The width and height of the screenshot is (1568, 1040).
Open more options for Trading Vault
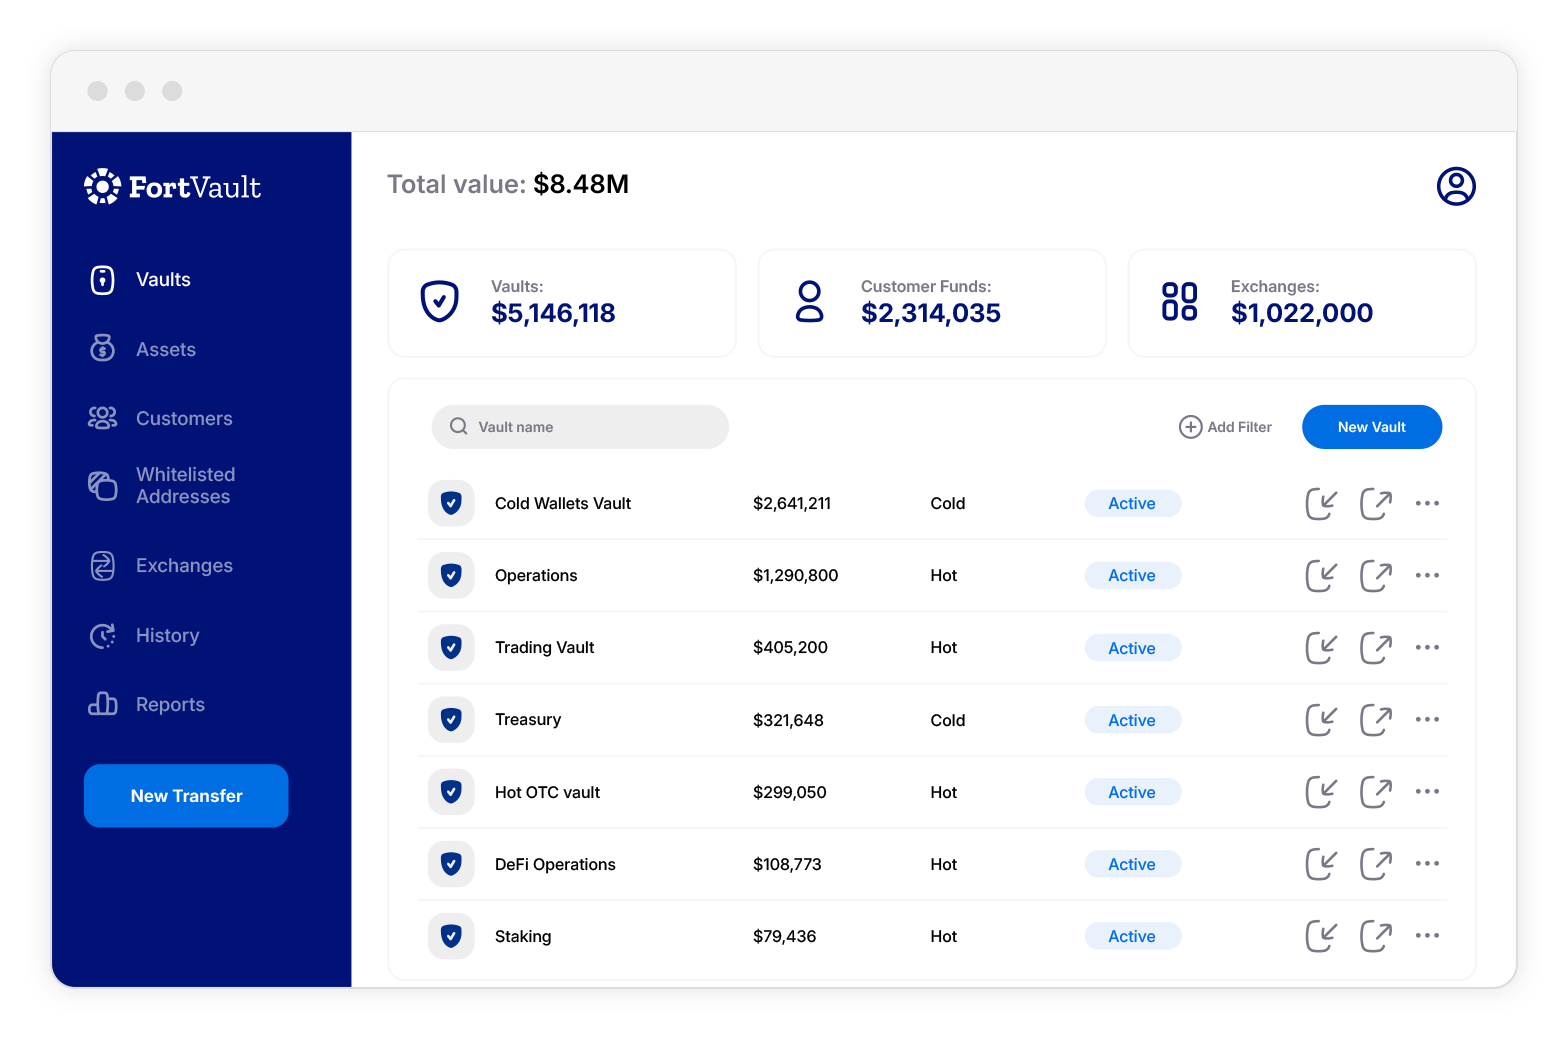coord(1427,647)
